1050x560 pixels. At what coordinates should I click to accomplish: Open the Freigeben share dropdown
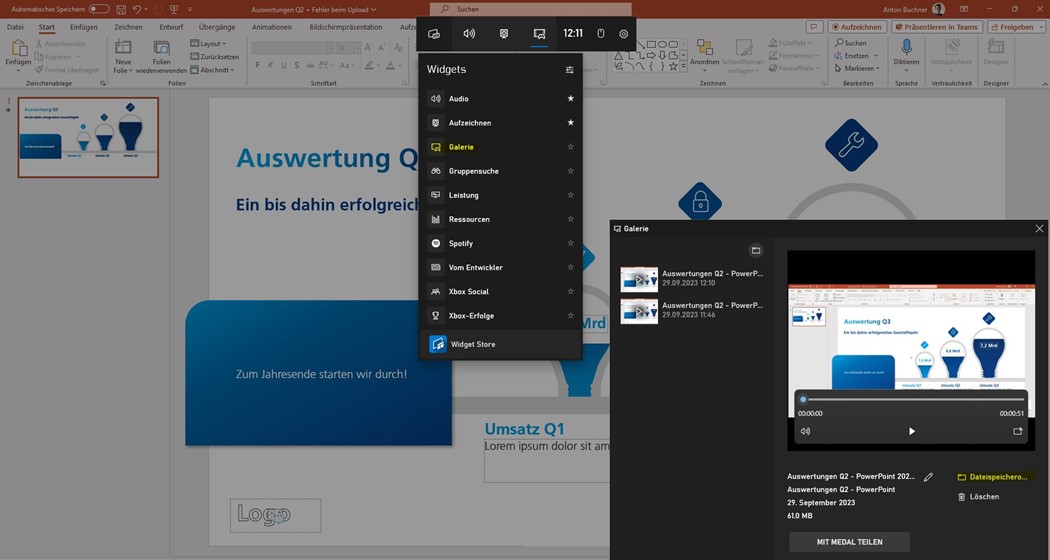coord(1016,27)
